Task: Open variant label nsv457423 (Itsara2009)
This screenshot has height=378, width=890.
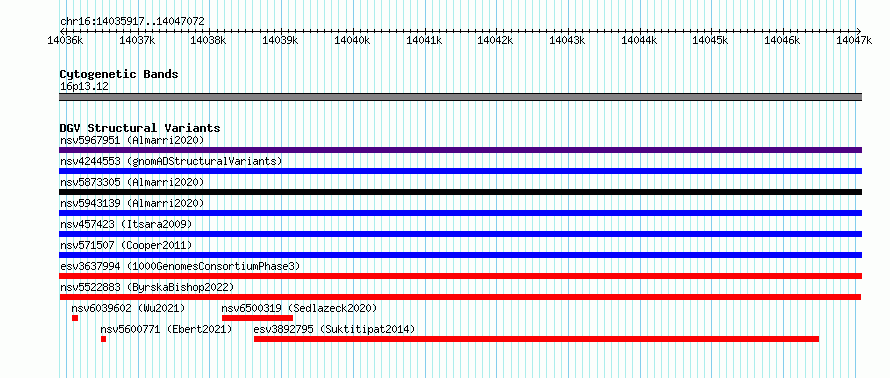Action: 126,224
